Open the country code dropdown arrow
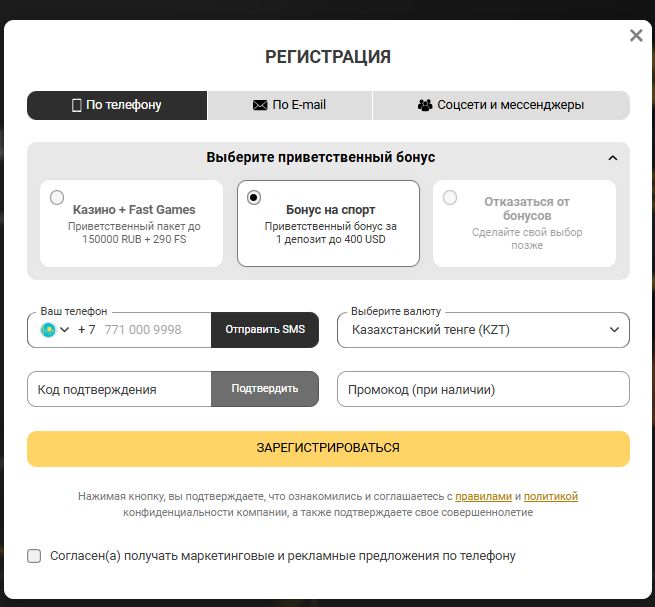655x607 pixels. [64, 330]
